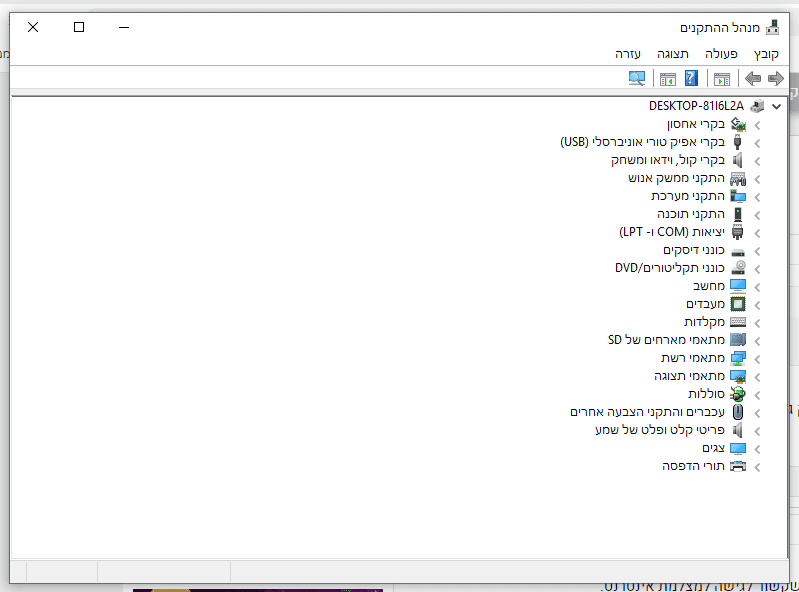Expand the מחשב node

click(x=758, y=287)
